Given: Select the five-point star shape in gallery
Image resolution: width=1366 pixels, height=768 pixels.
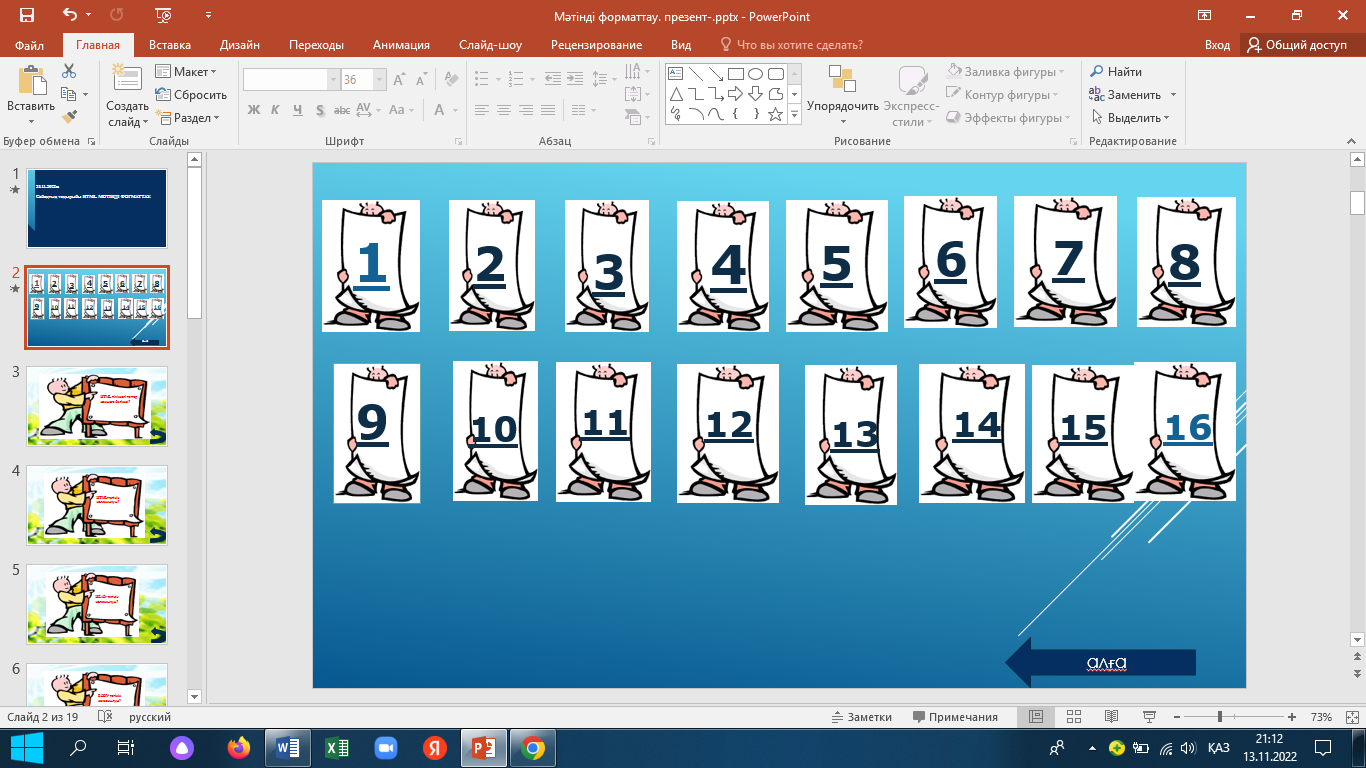Looking at the screenshot, I should pyautogui.click(x=775, y=114).
